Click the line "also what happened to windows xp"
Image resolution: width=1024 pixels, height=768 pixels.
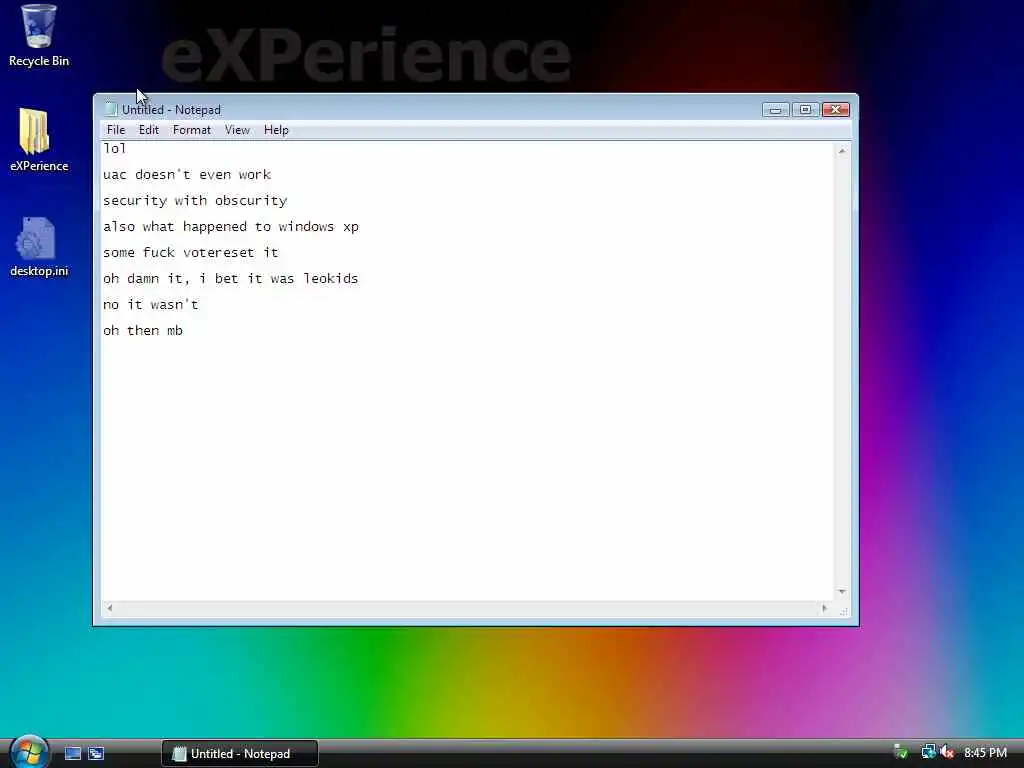(231, 227)
